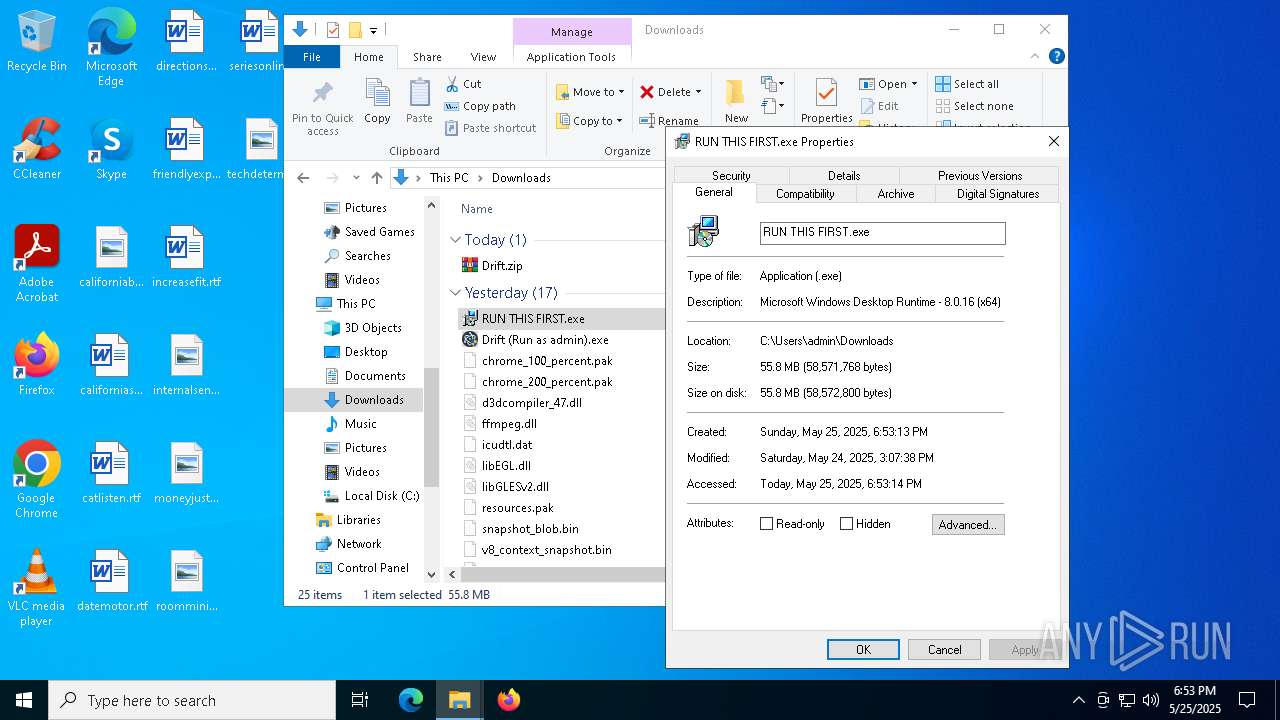Enable the Hidden attribute checkbox
This screenshot has height=720, width=1280.
[x=847, y=524]
